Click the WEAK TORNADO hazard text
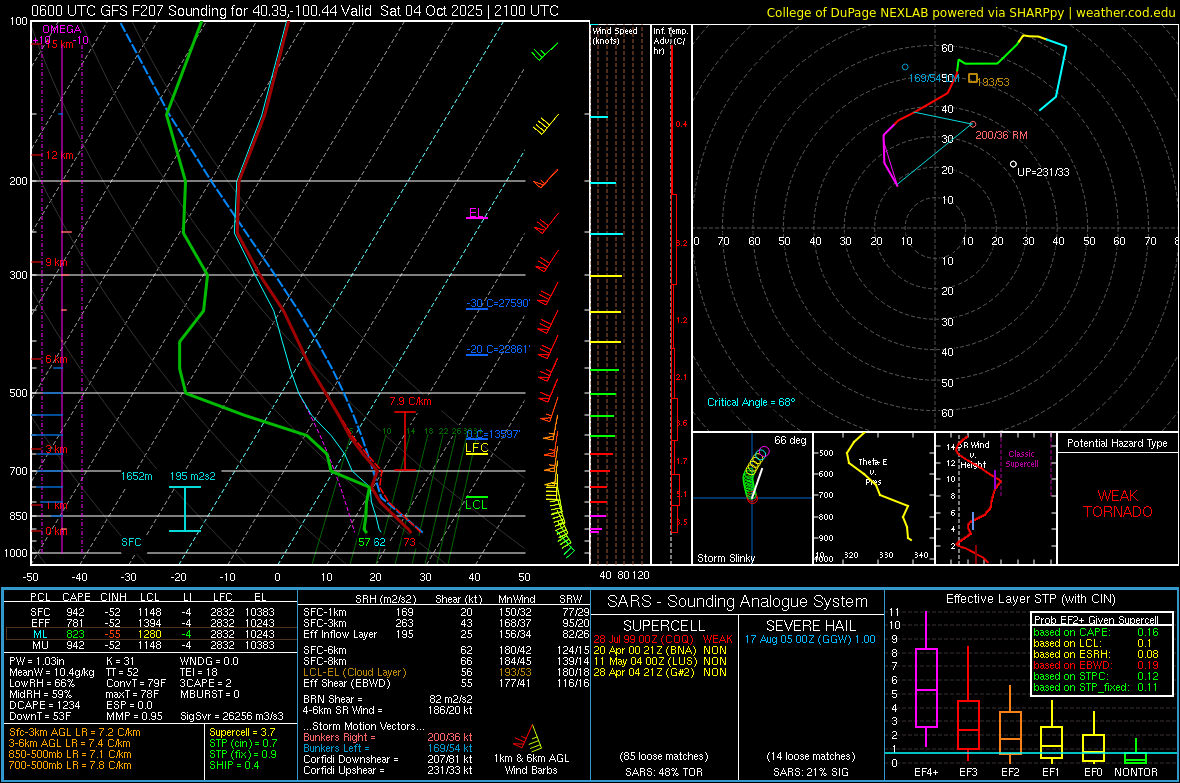This screenshot has width=1180, height=783. [1118, 504]
